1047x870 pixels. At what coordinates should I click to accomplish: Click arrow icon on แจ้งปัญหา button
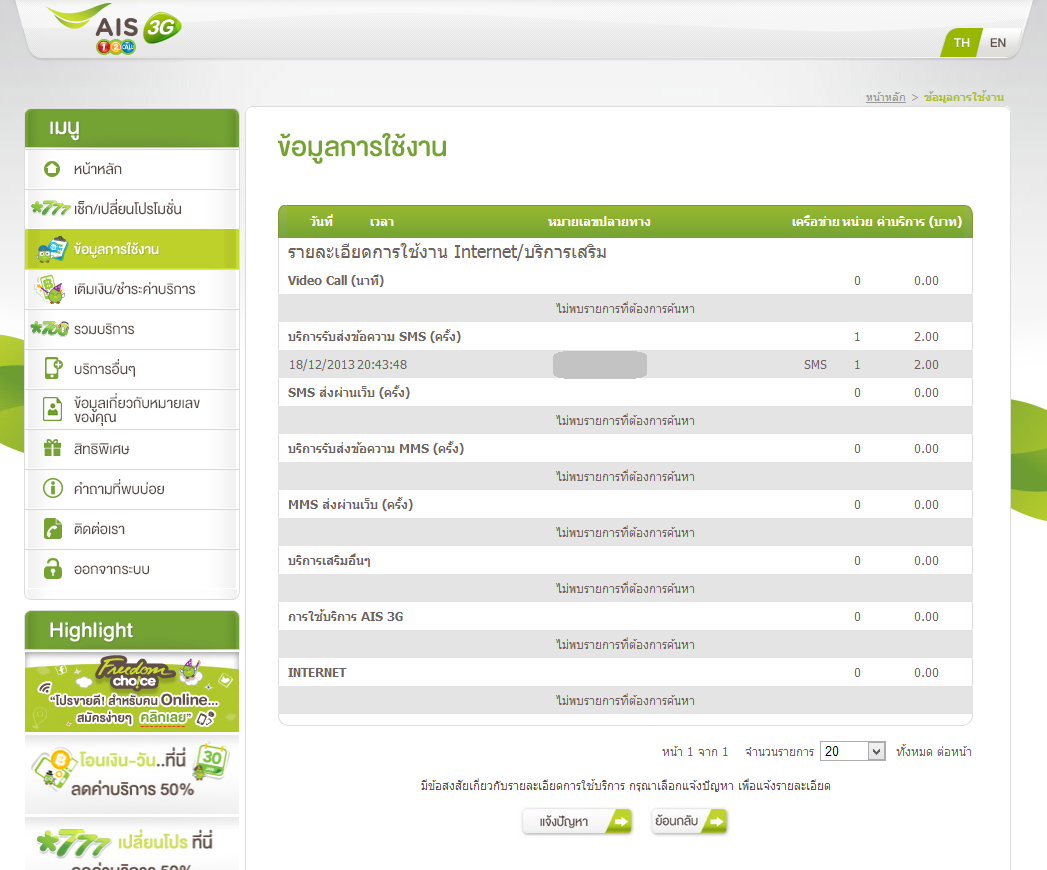point(620,821)
